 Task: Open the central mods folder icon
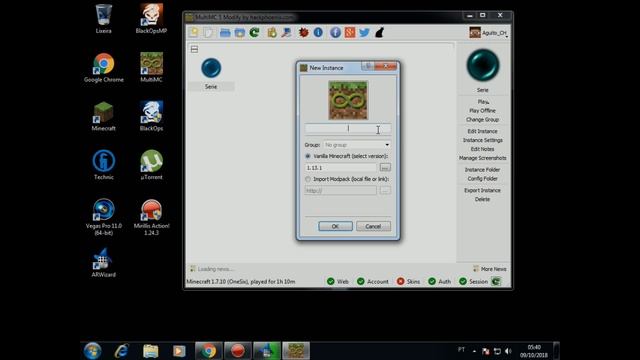pos(240,33)
